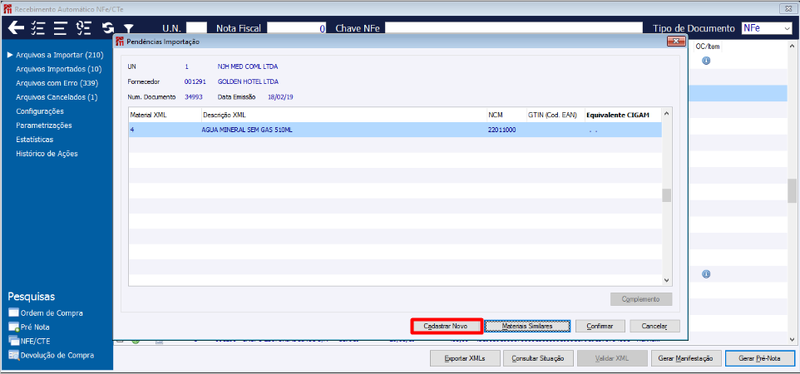Click Materiais Similares button

pos(527,326)
